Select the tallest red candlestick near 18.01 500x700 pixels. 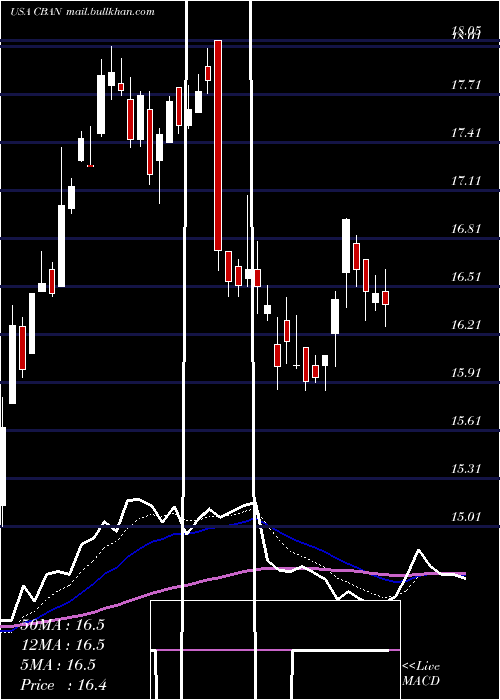pos(218,145)
